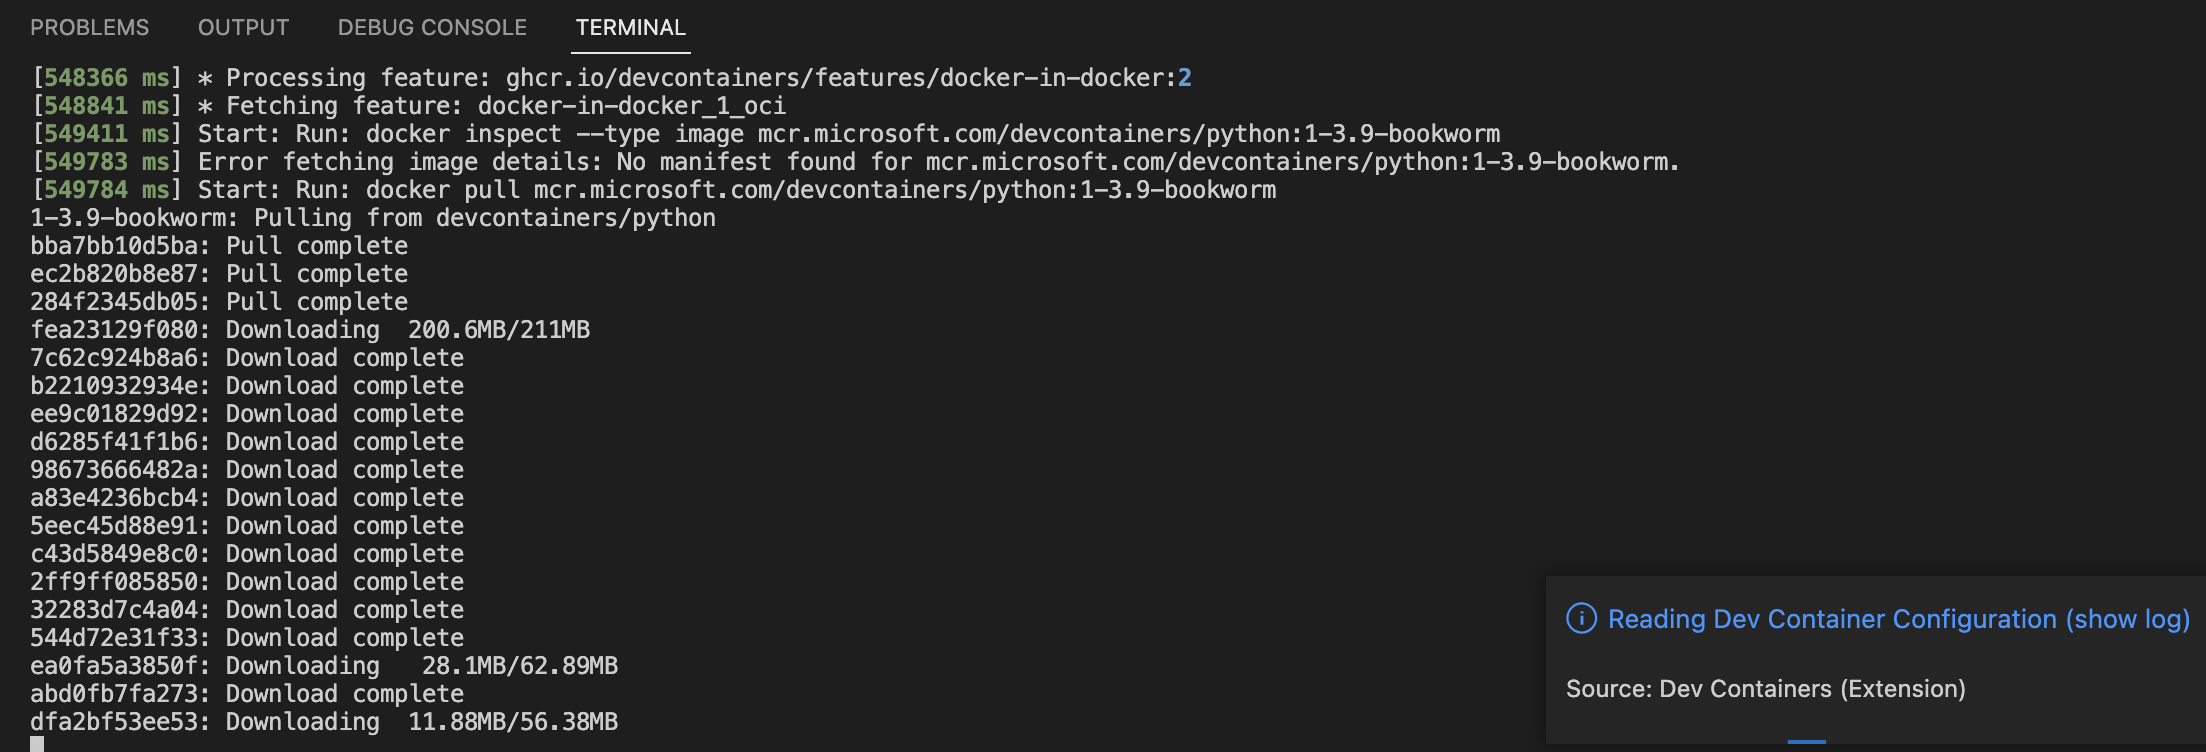Click the 'Error fetching image details' line
The image size is (2206, 752).
[x=856, y=162]
